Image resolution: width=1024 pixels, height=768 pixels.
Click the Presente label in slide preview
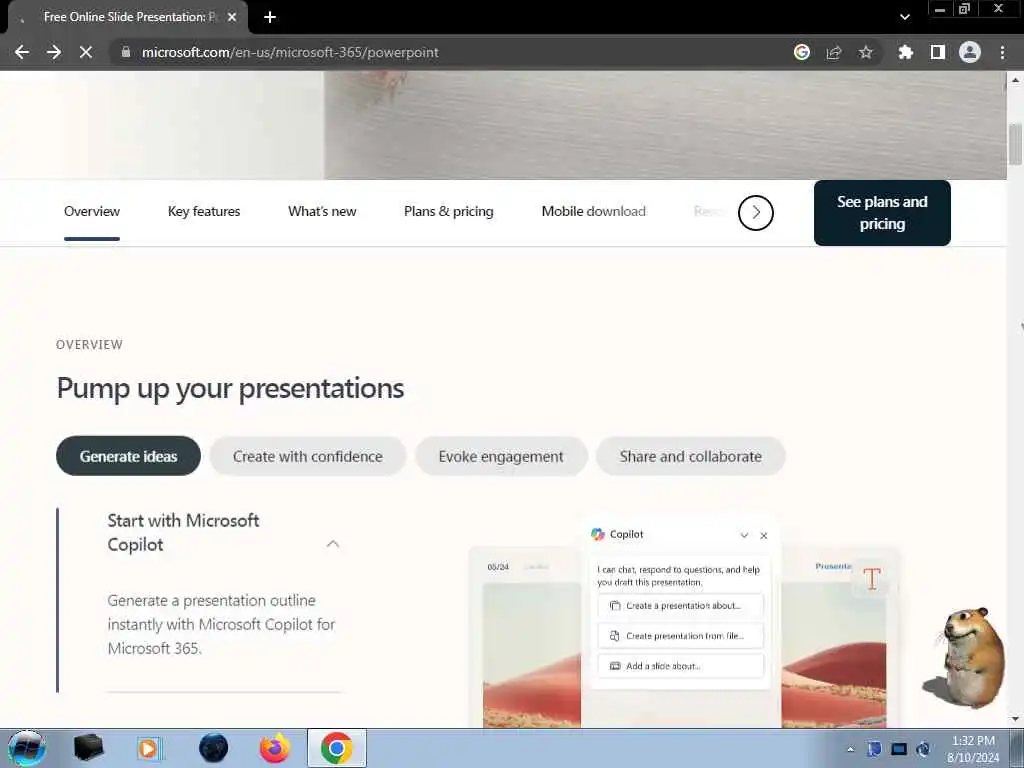pos(833,566)
